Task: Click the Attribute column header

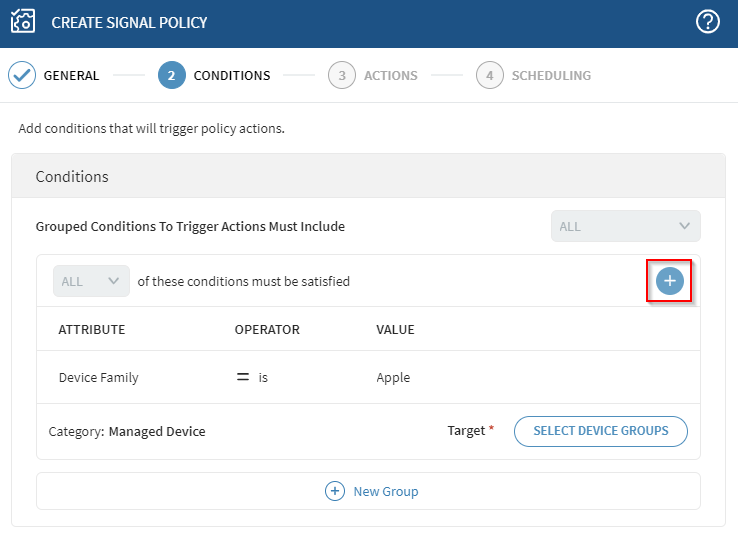Action: (x=91, y=329)
